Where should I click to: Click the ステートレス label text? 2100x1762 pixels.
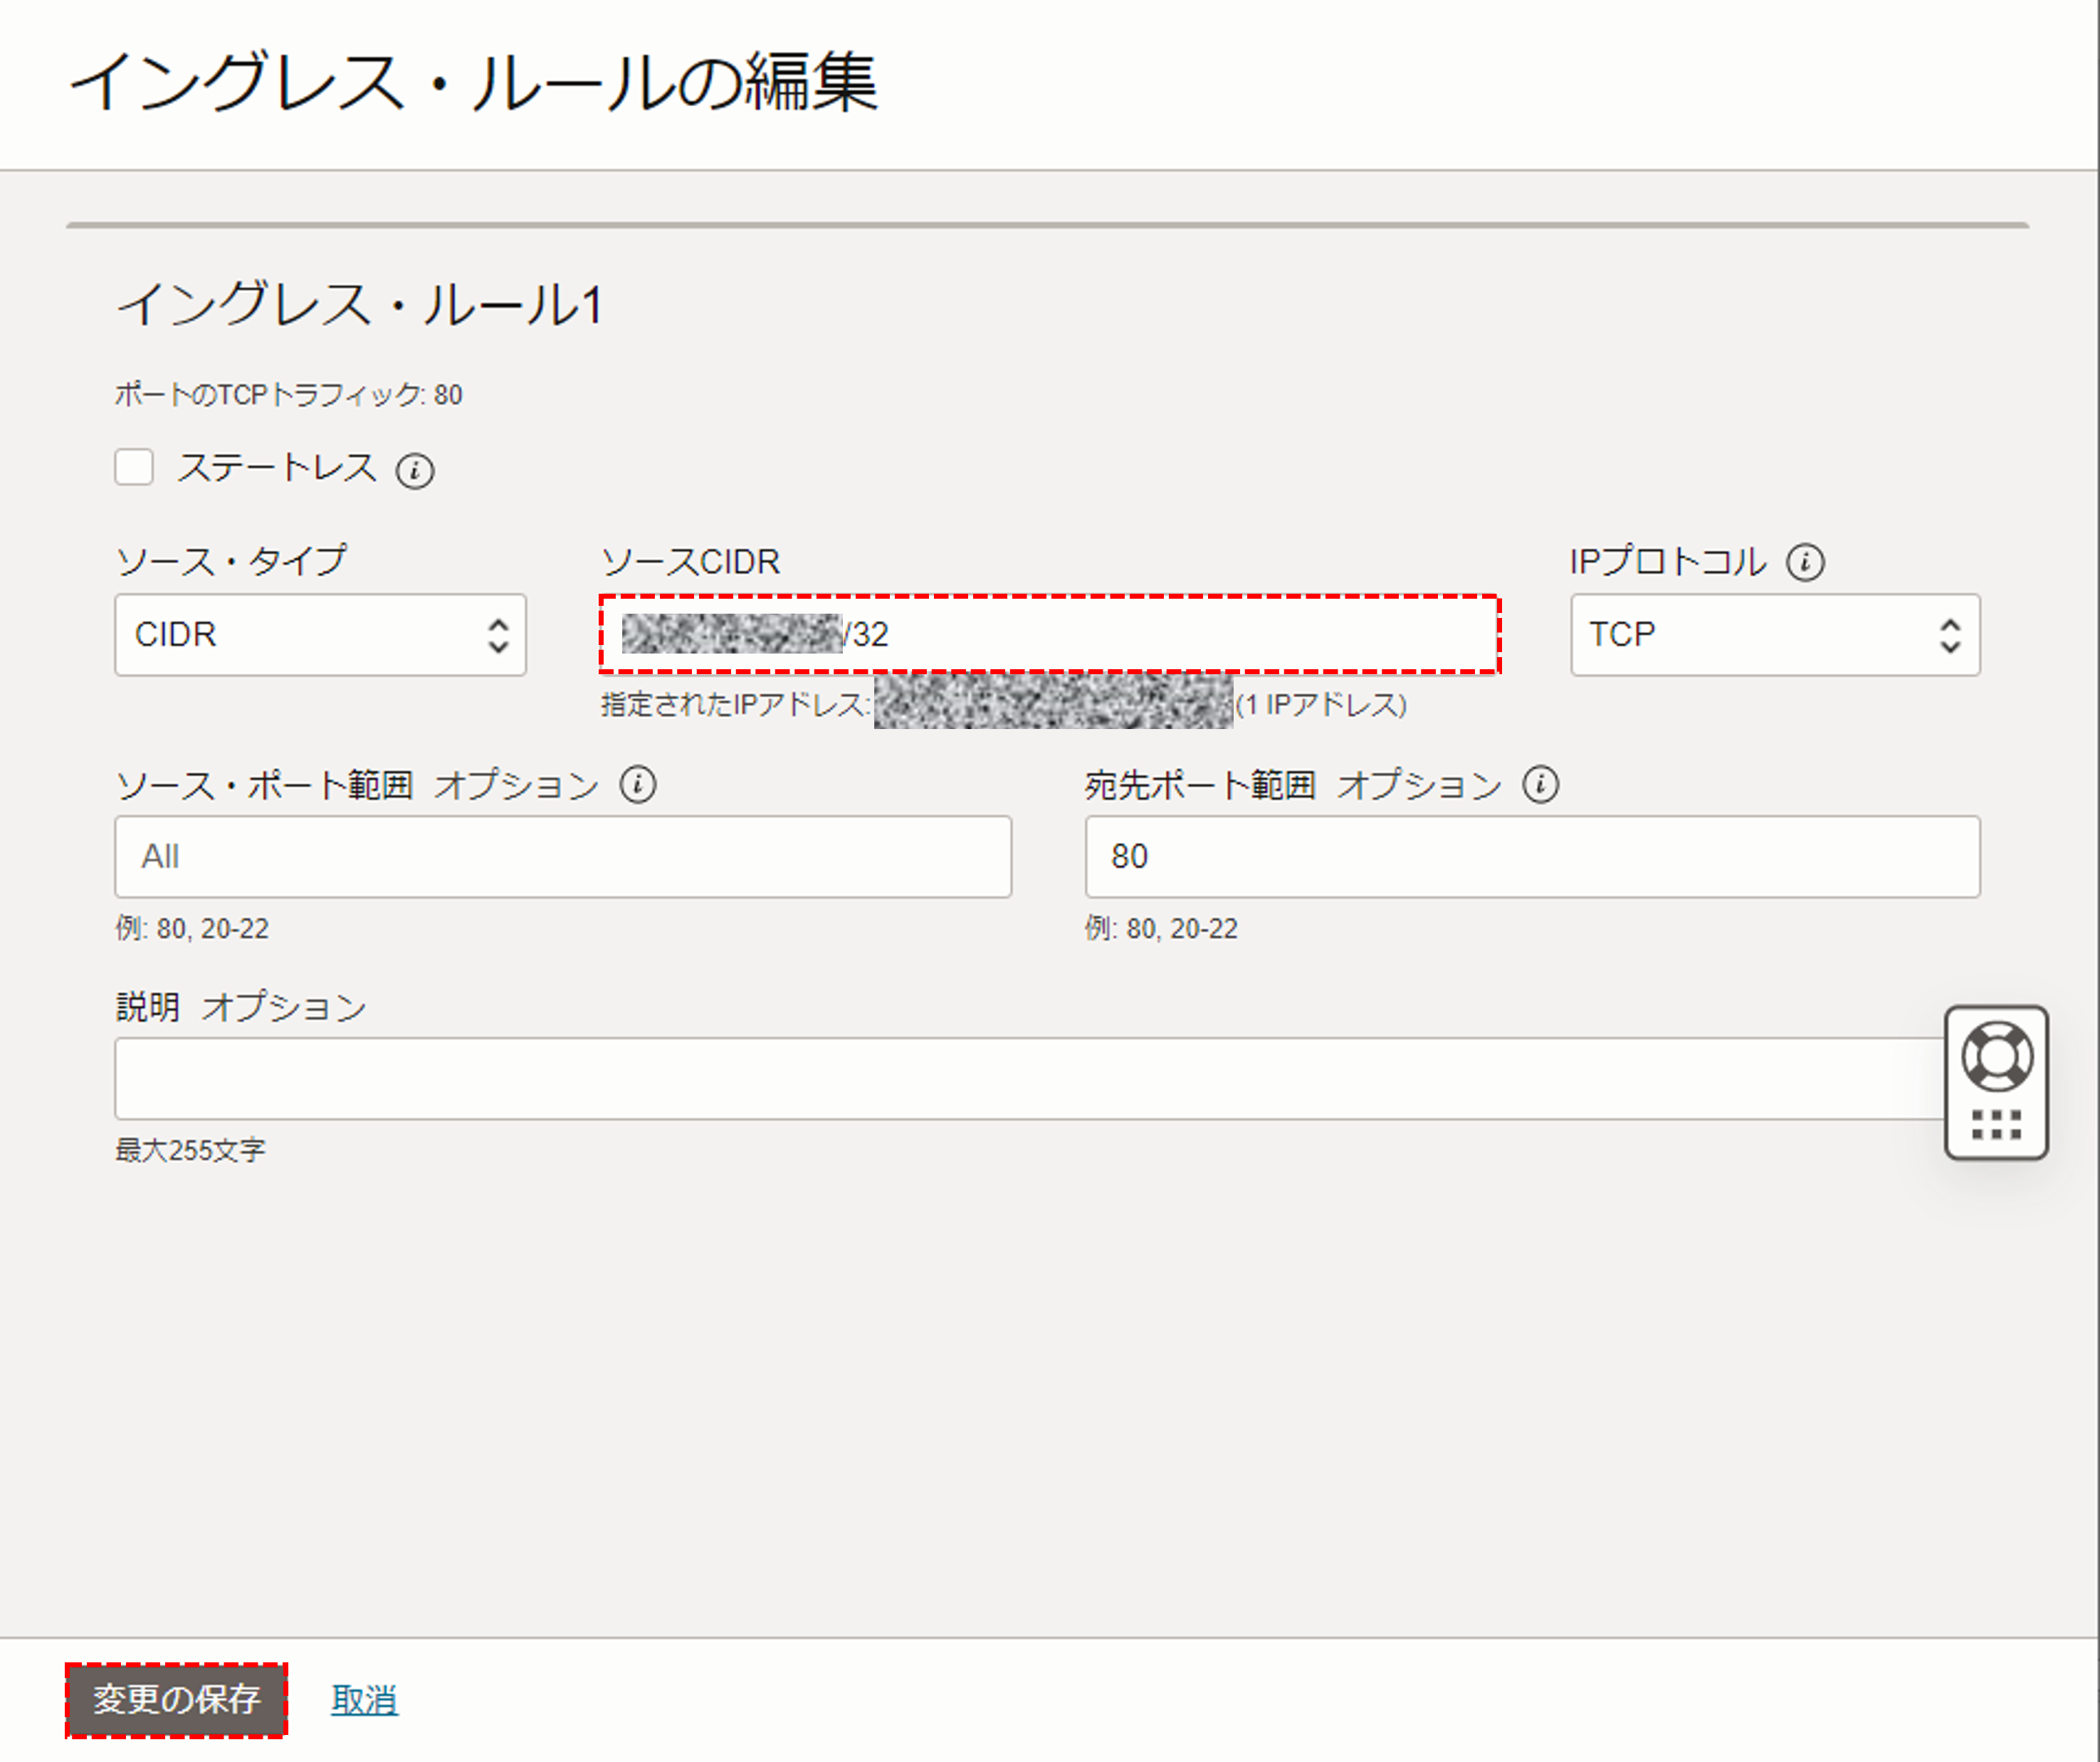277,468
